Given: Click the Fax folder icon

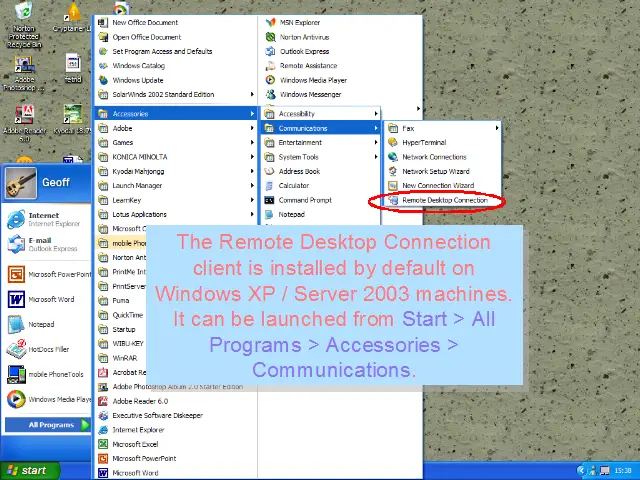Looking at the screenshot, I should [x=393, y=128].
